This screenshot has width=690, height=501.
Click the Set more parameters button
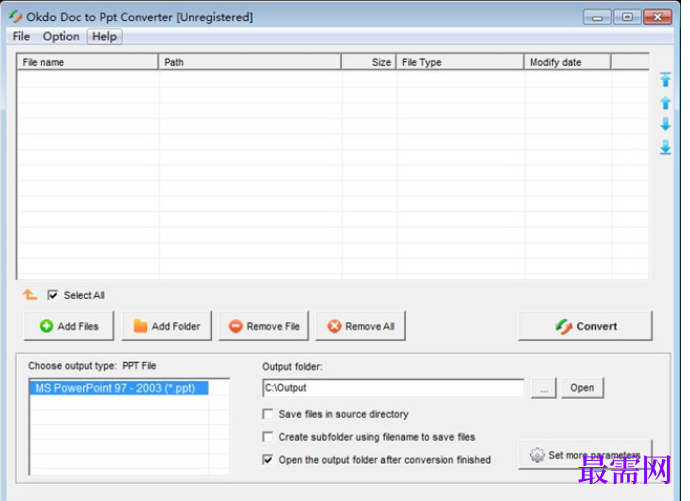(585, 455)
